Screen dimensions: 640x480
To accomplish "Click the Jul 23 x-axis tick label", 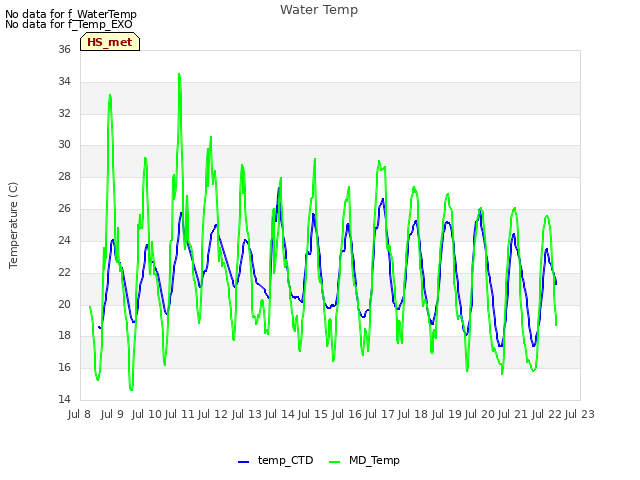I will pyautogui.click(x=580, y=414).
